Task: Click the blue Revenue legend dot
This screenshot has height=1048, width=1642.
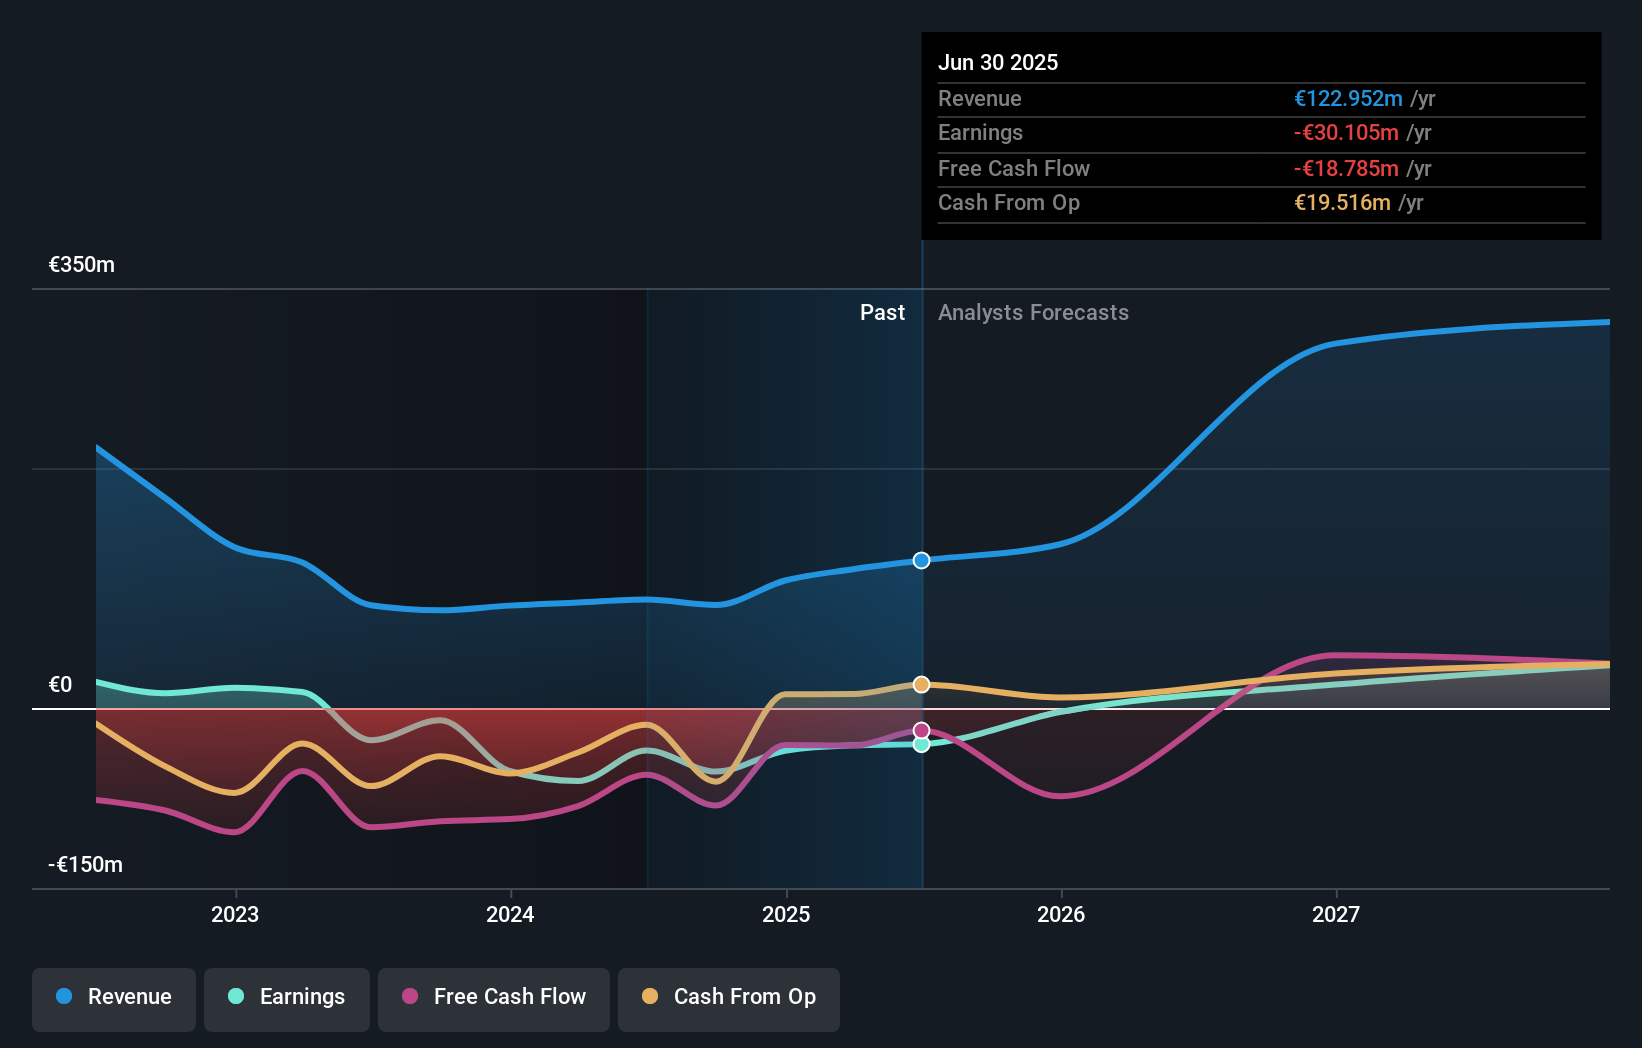Action: click(65, 996)
